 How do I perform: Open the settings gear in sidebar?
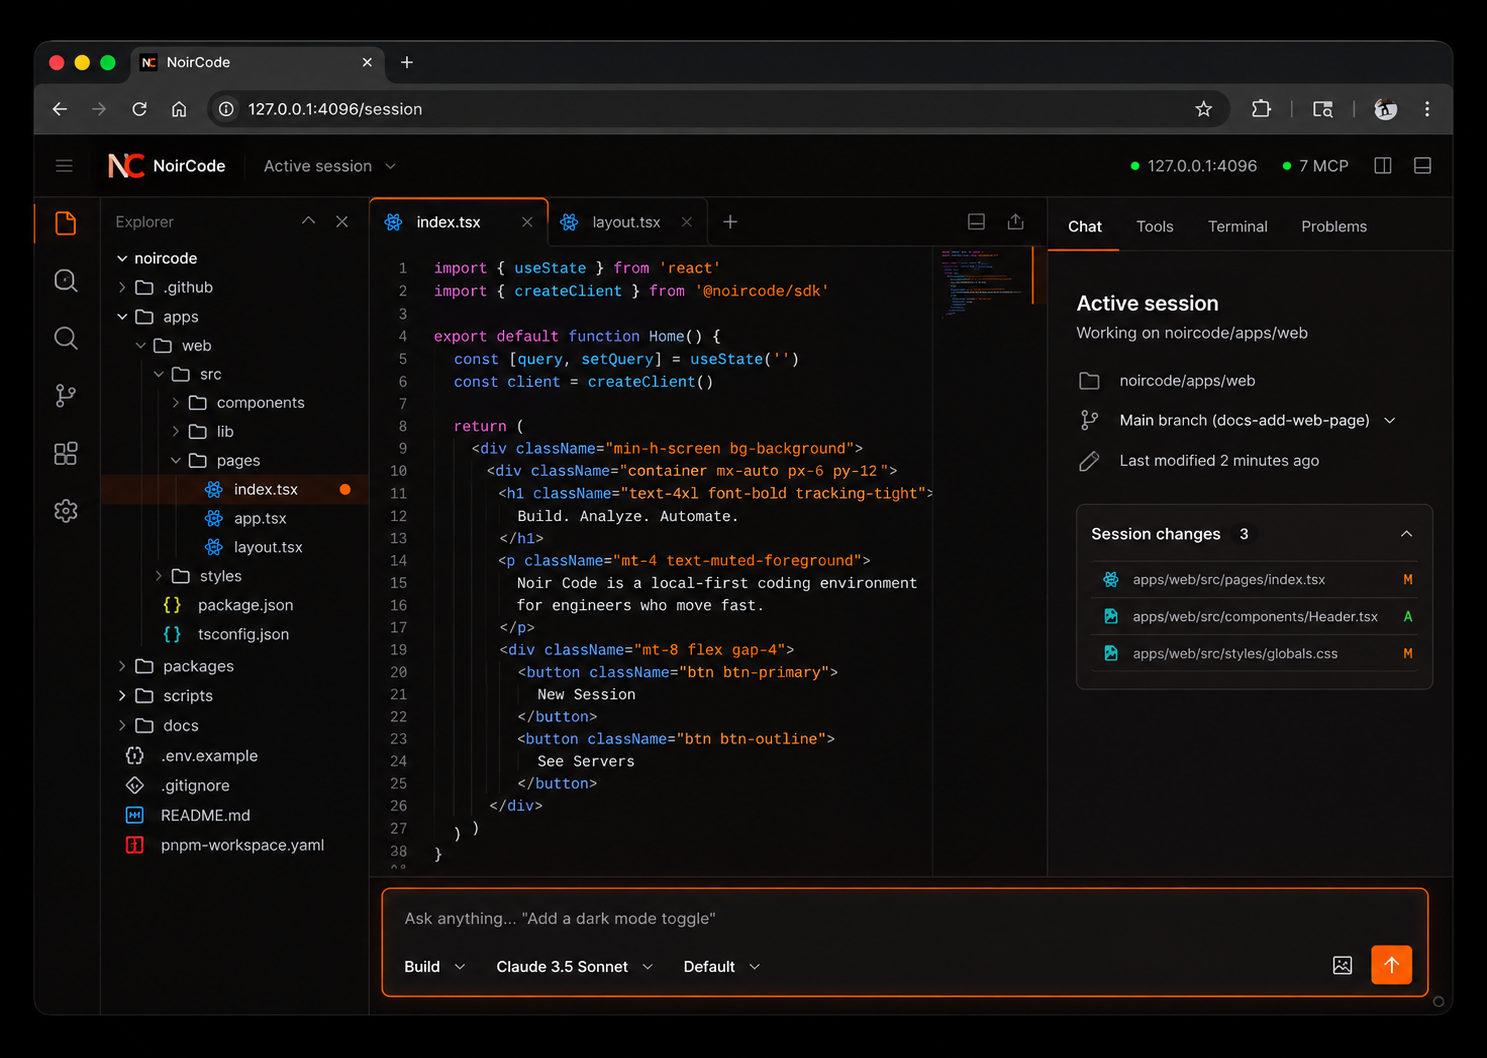pyautogui.click(x=66, y=511)
